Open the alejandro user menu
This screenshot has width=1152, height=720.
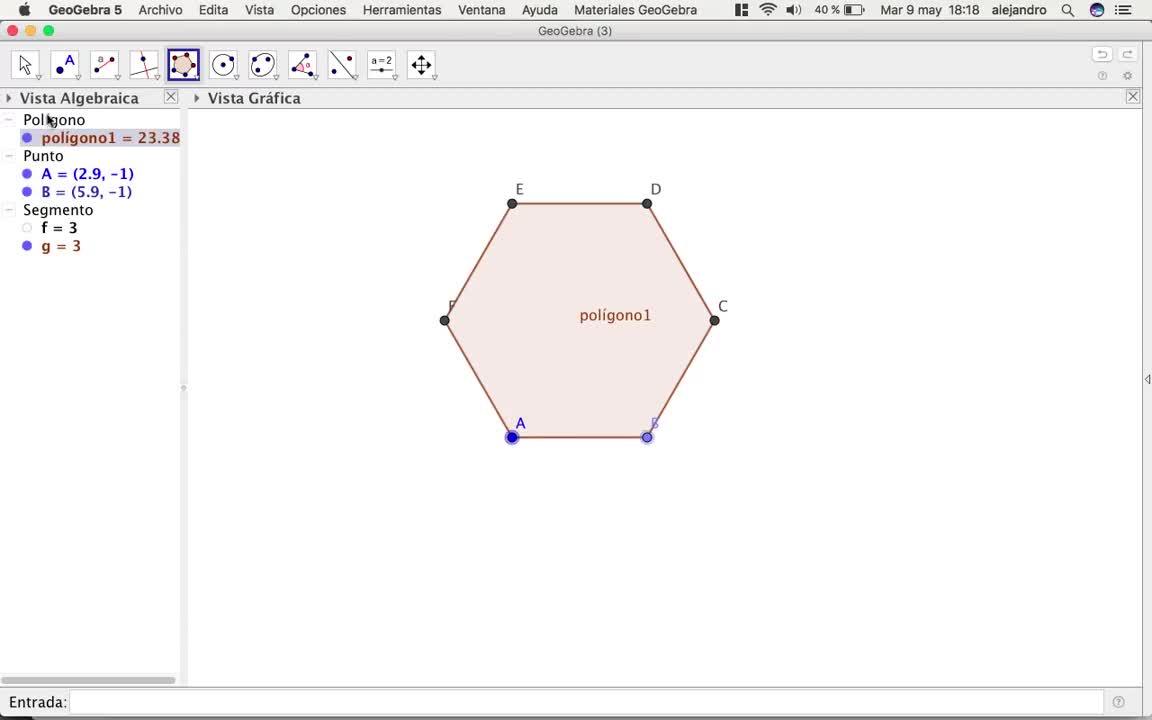coord(1018,10)
